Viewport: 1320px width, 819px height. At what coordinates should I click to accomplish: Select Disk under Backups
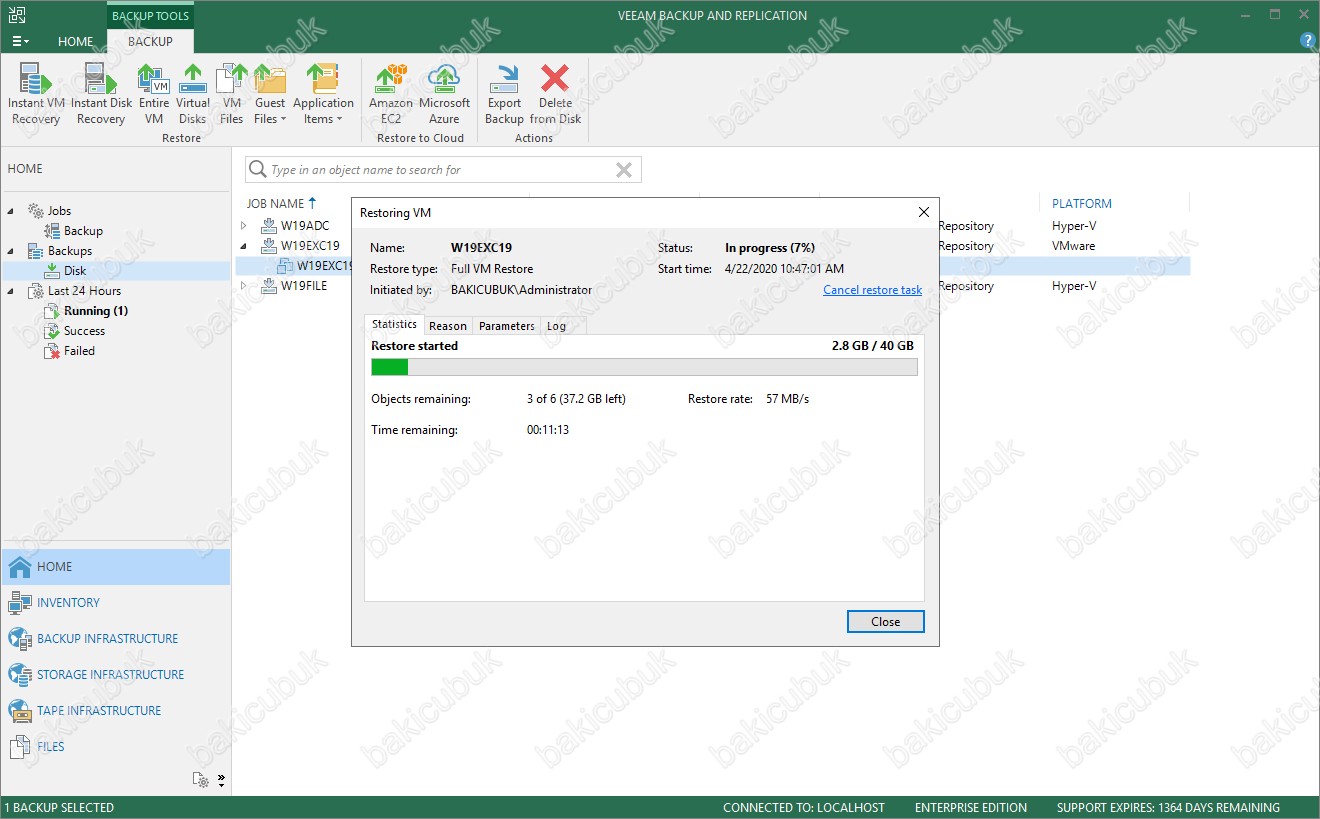75,271
